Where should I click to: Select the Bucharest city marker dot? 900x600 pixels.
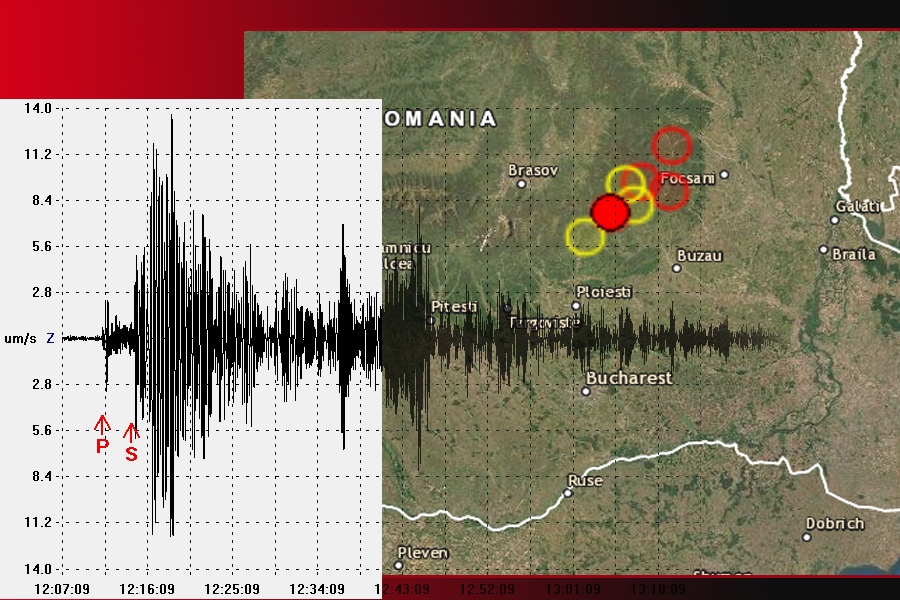(586, 391)
